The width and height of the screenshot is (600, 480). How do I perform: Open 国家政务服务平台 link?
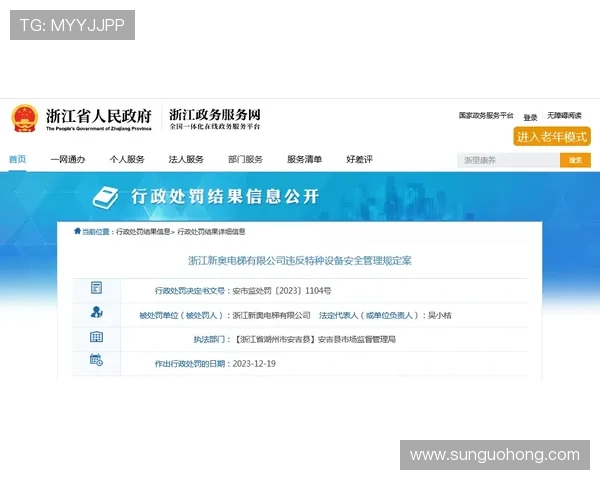[x=486, y=115]
